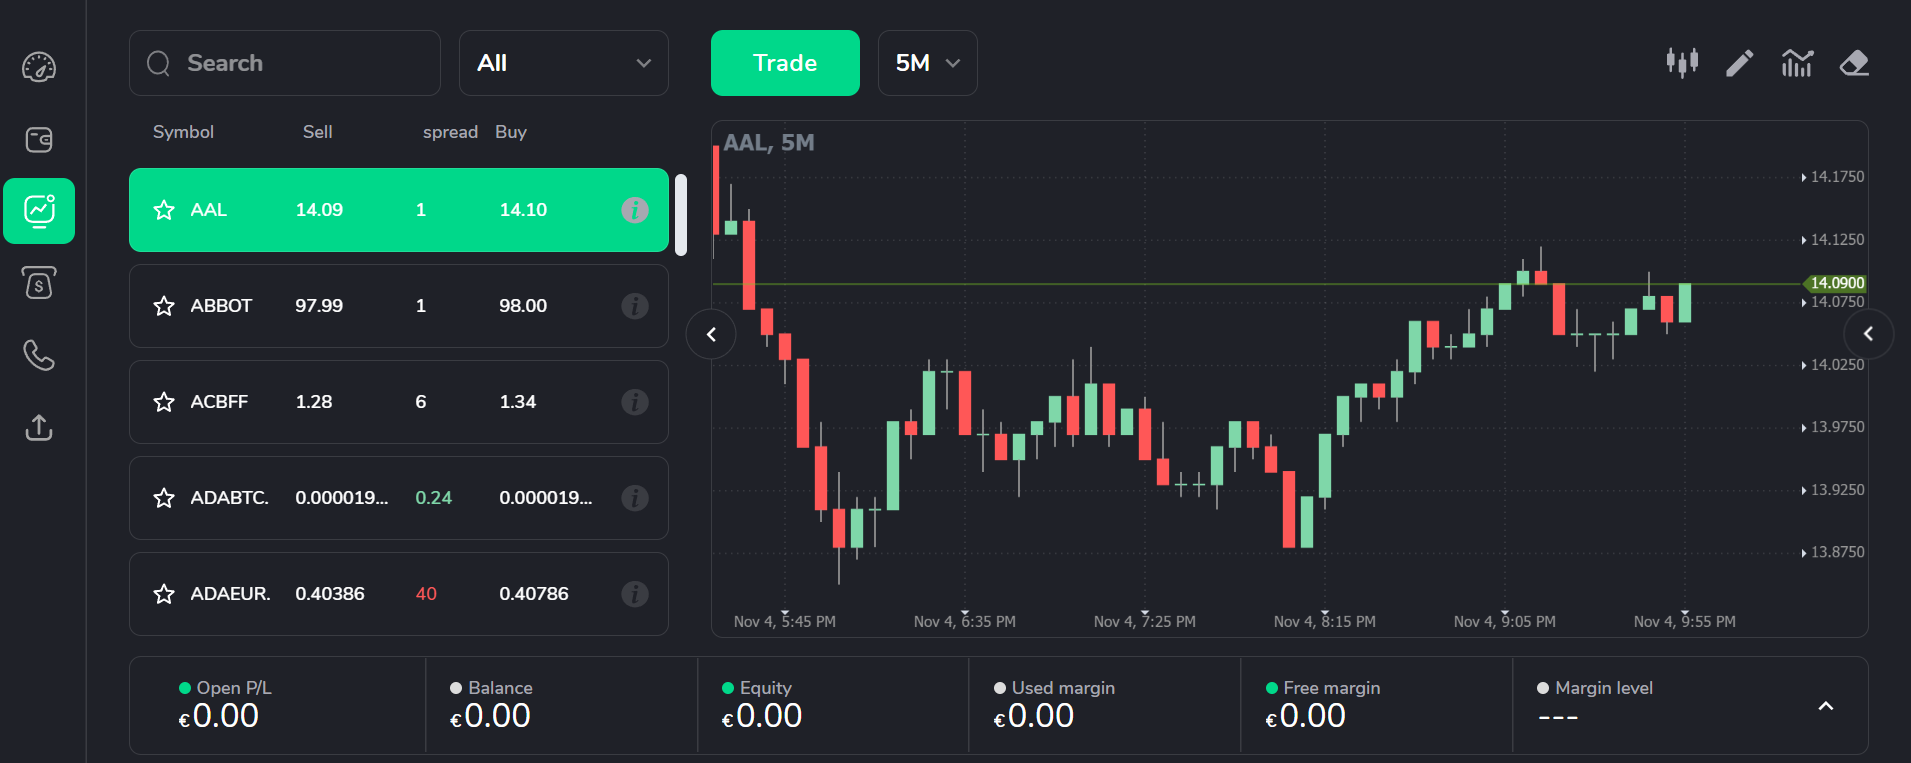Select the ADABTC symbol row
Screen dimensions: 1911x763
[x=399, y=498]
